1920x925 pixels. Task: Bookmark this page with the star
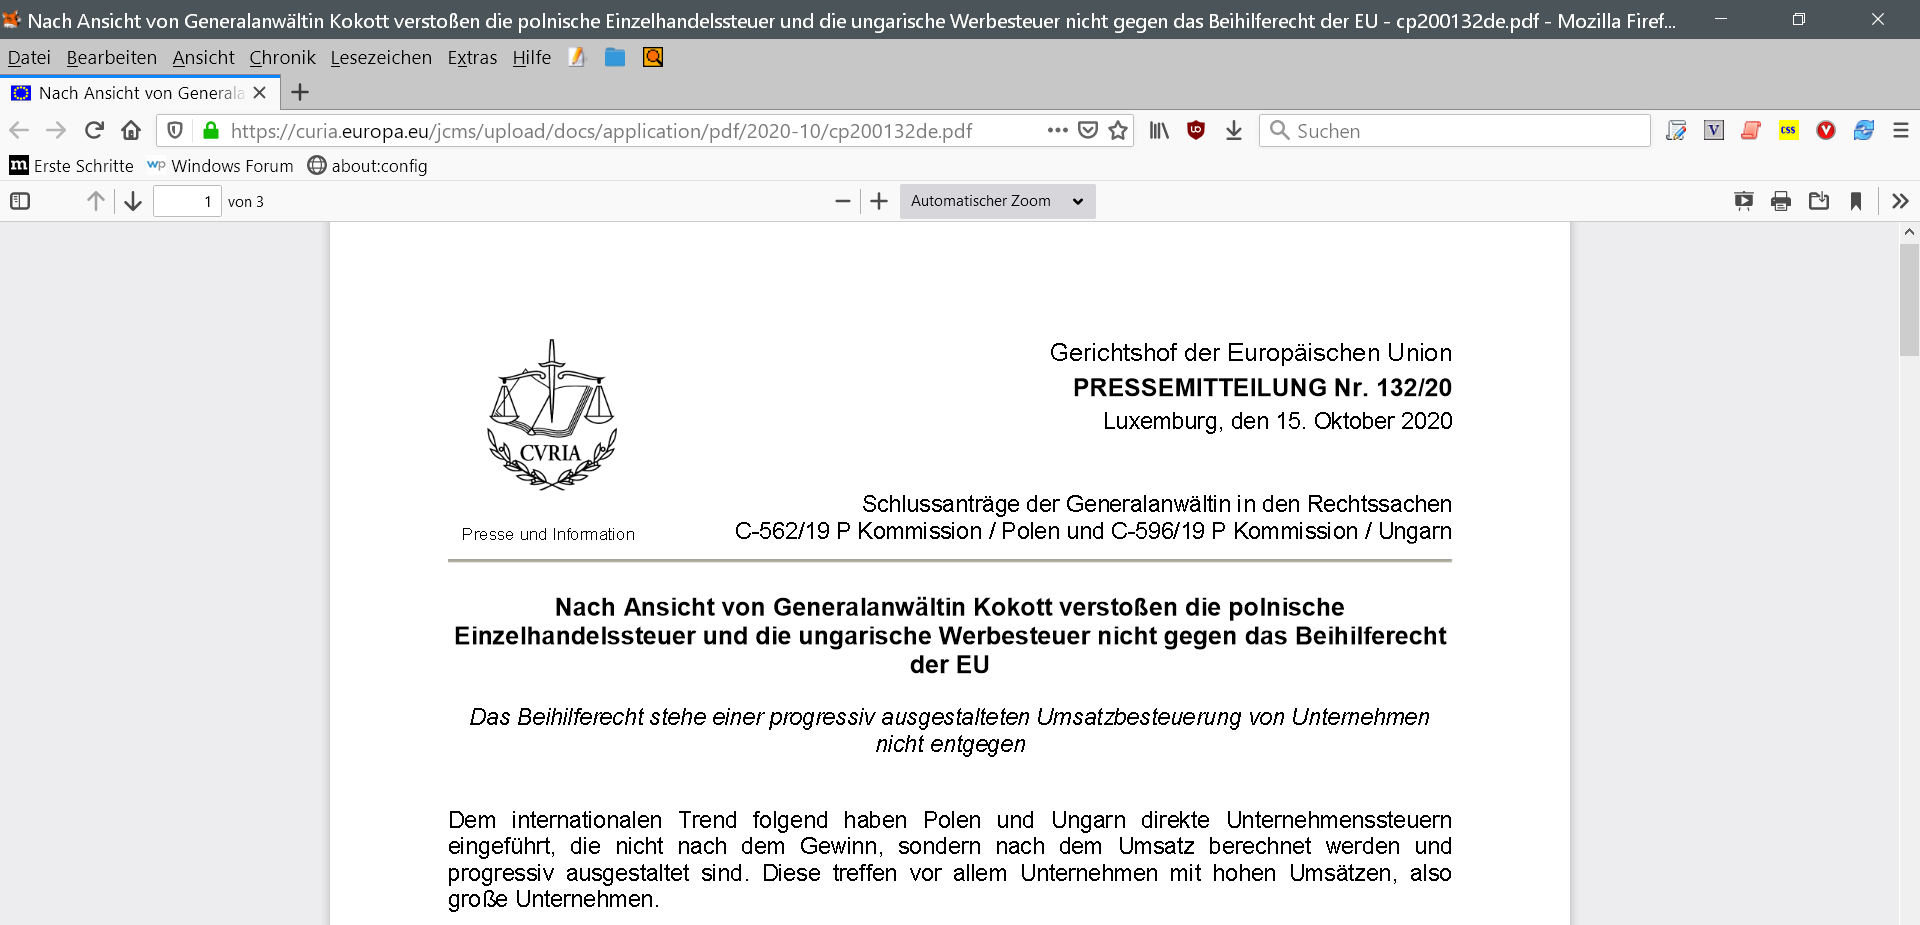click(x=1118, y=130)
